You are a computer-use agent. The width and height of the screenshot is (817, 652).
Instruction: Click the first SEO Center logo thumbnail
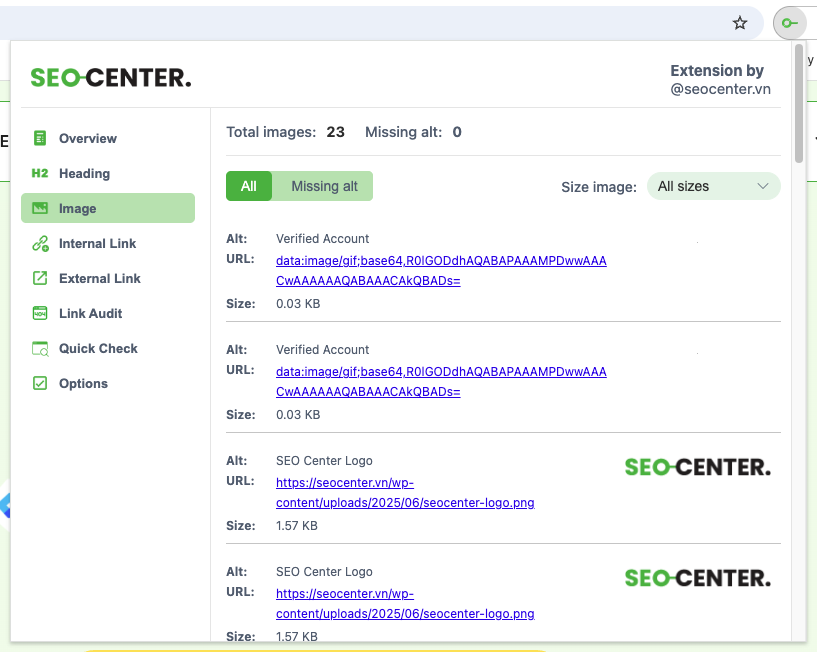tap(697, 467)
